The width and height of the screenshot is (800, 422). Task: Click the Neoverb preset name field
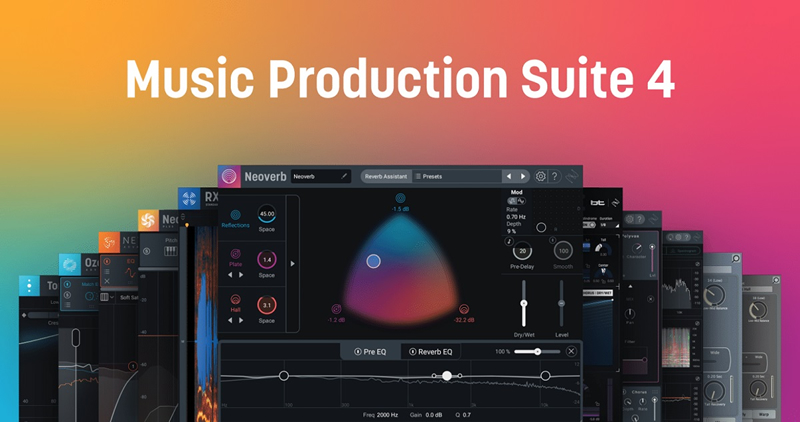click(320, 177)
